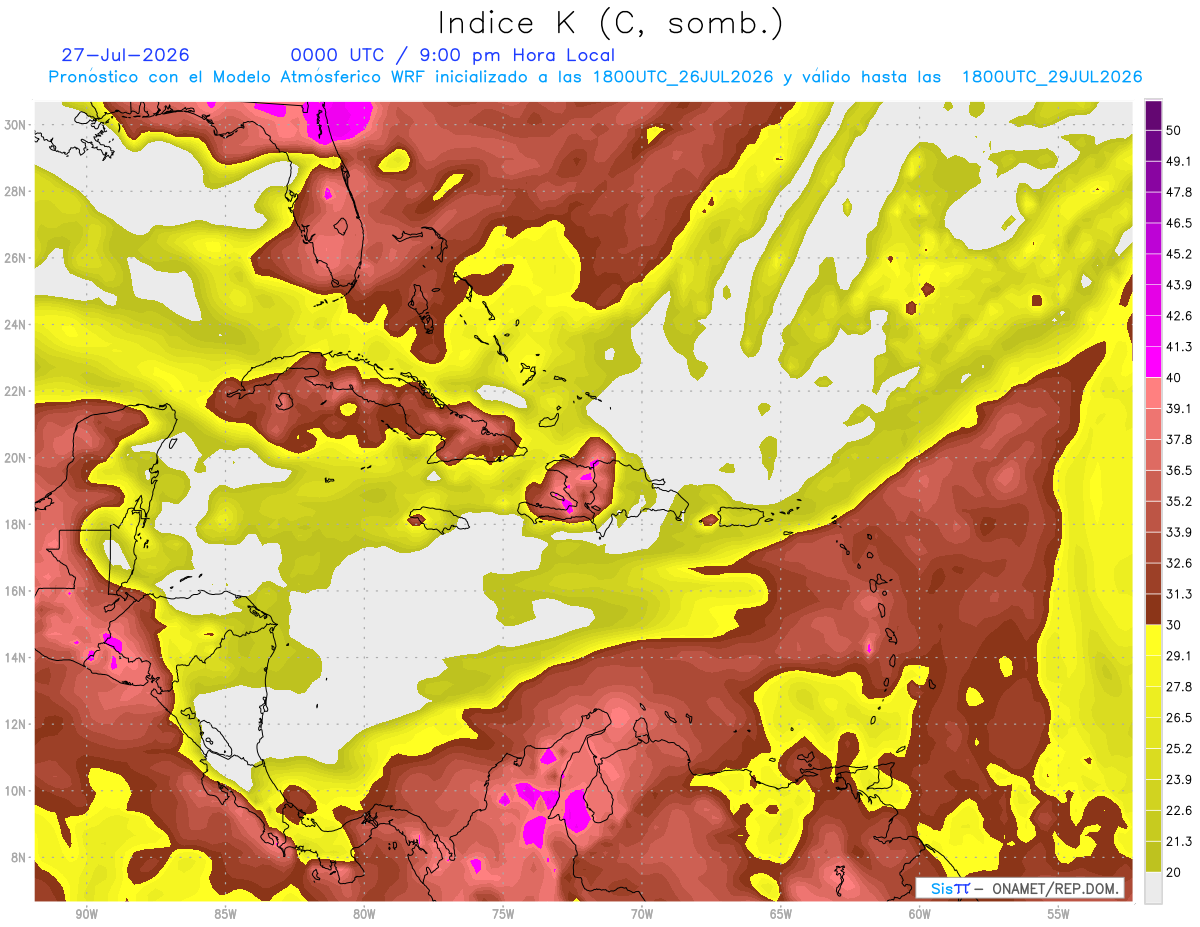Viewport: 1200px width, 927px height.
Task: Click the latitude axis label '24N'
Action: [15, 325]
